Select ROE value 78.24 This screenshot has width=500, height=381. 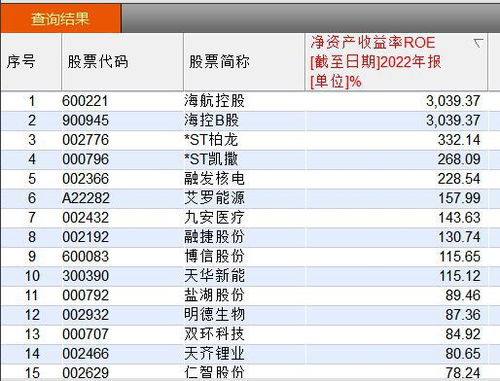point(463,373)
